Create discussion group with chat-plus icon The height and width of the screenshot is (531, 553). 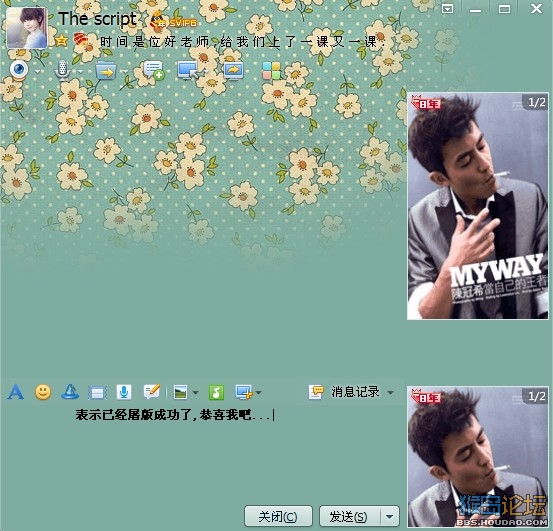[153, 70]
